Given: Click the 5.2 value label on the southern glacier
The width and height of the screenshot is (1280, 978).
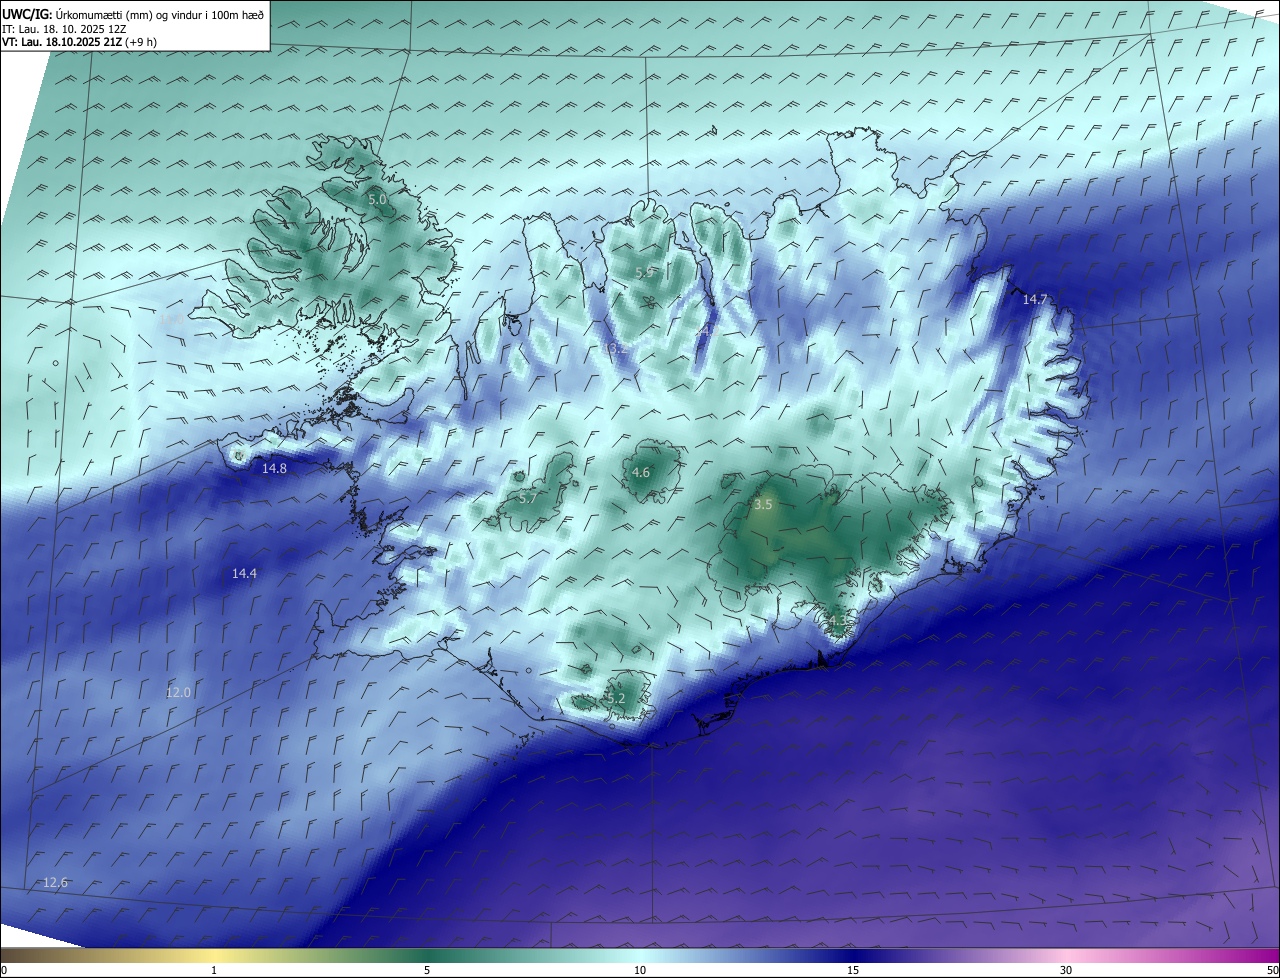Looking at the screenshot, I should 615,698.
